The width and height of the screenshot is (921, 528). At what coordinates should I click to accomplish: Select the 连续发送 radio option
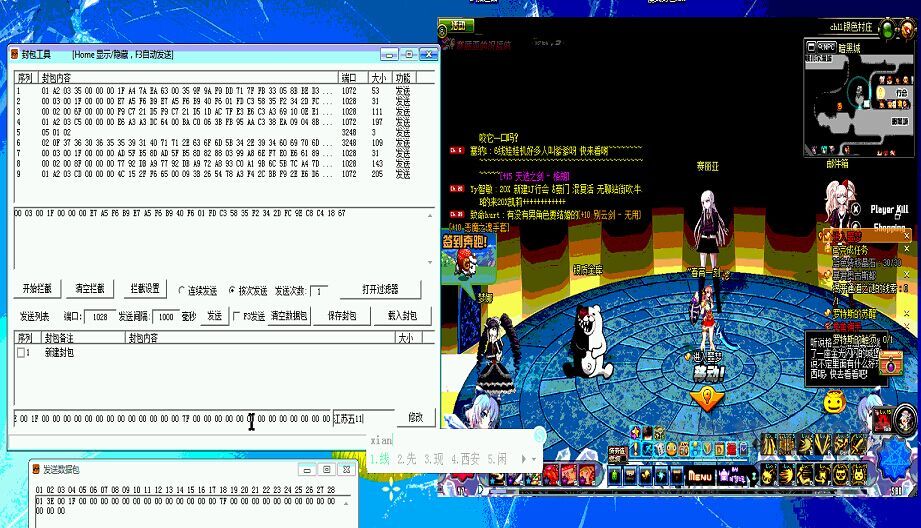[x=197, y=290]
